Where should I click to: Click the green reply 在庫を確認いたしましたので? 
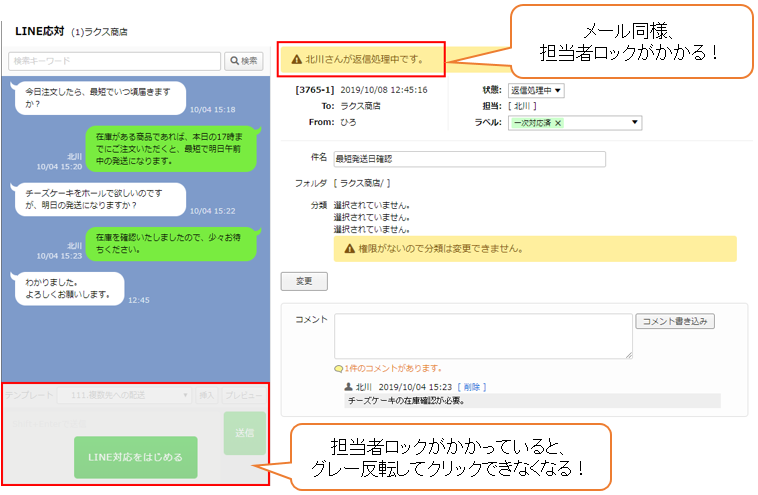pos(171,244)
